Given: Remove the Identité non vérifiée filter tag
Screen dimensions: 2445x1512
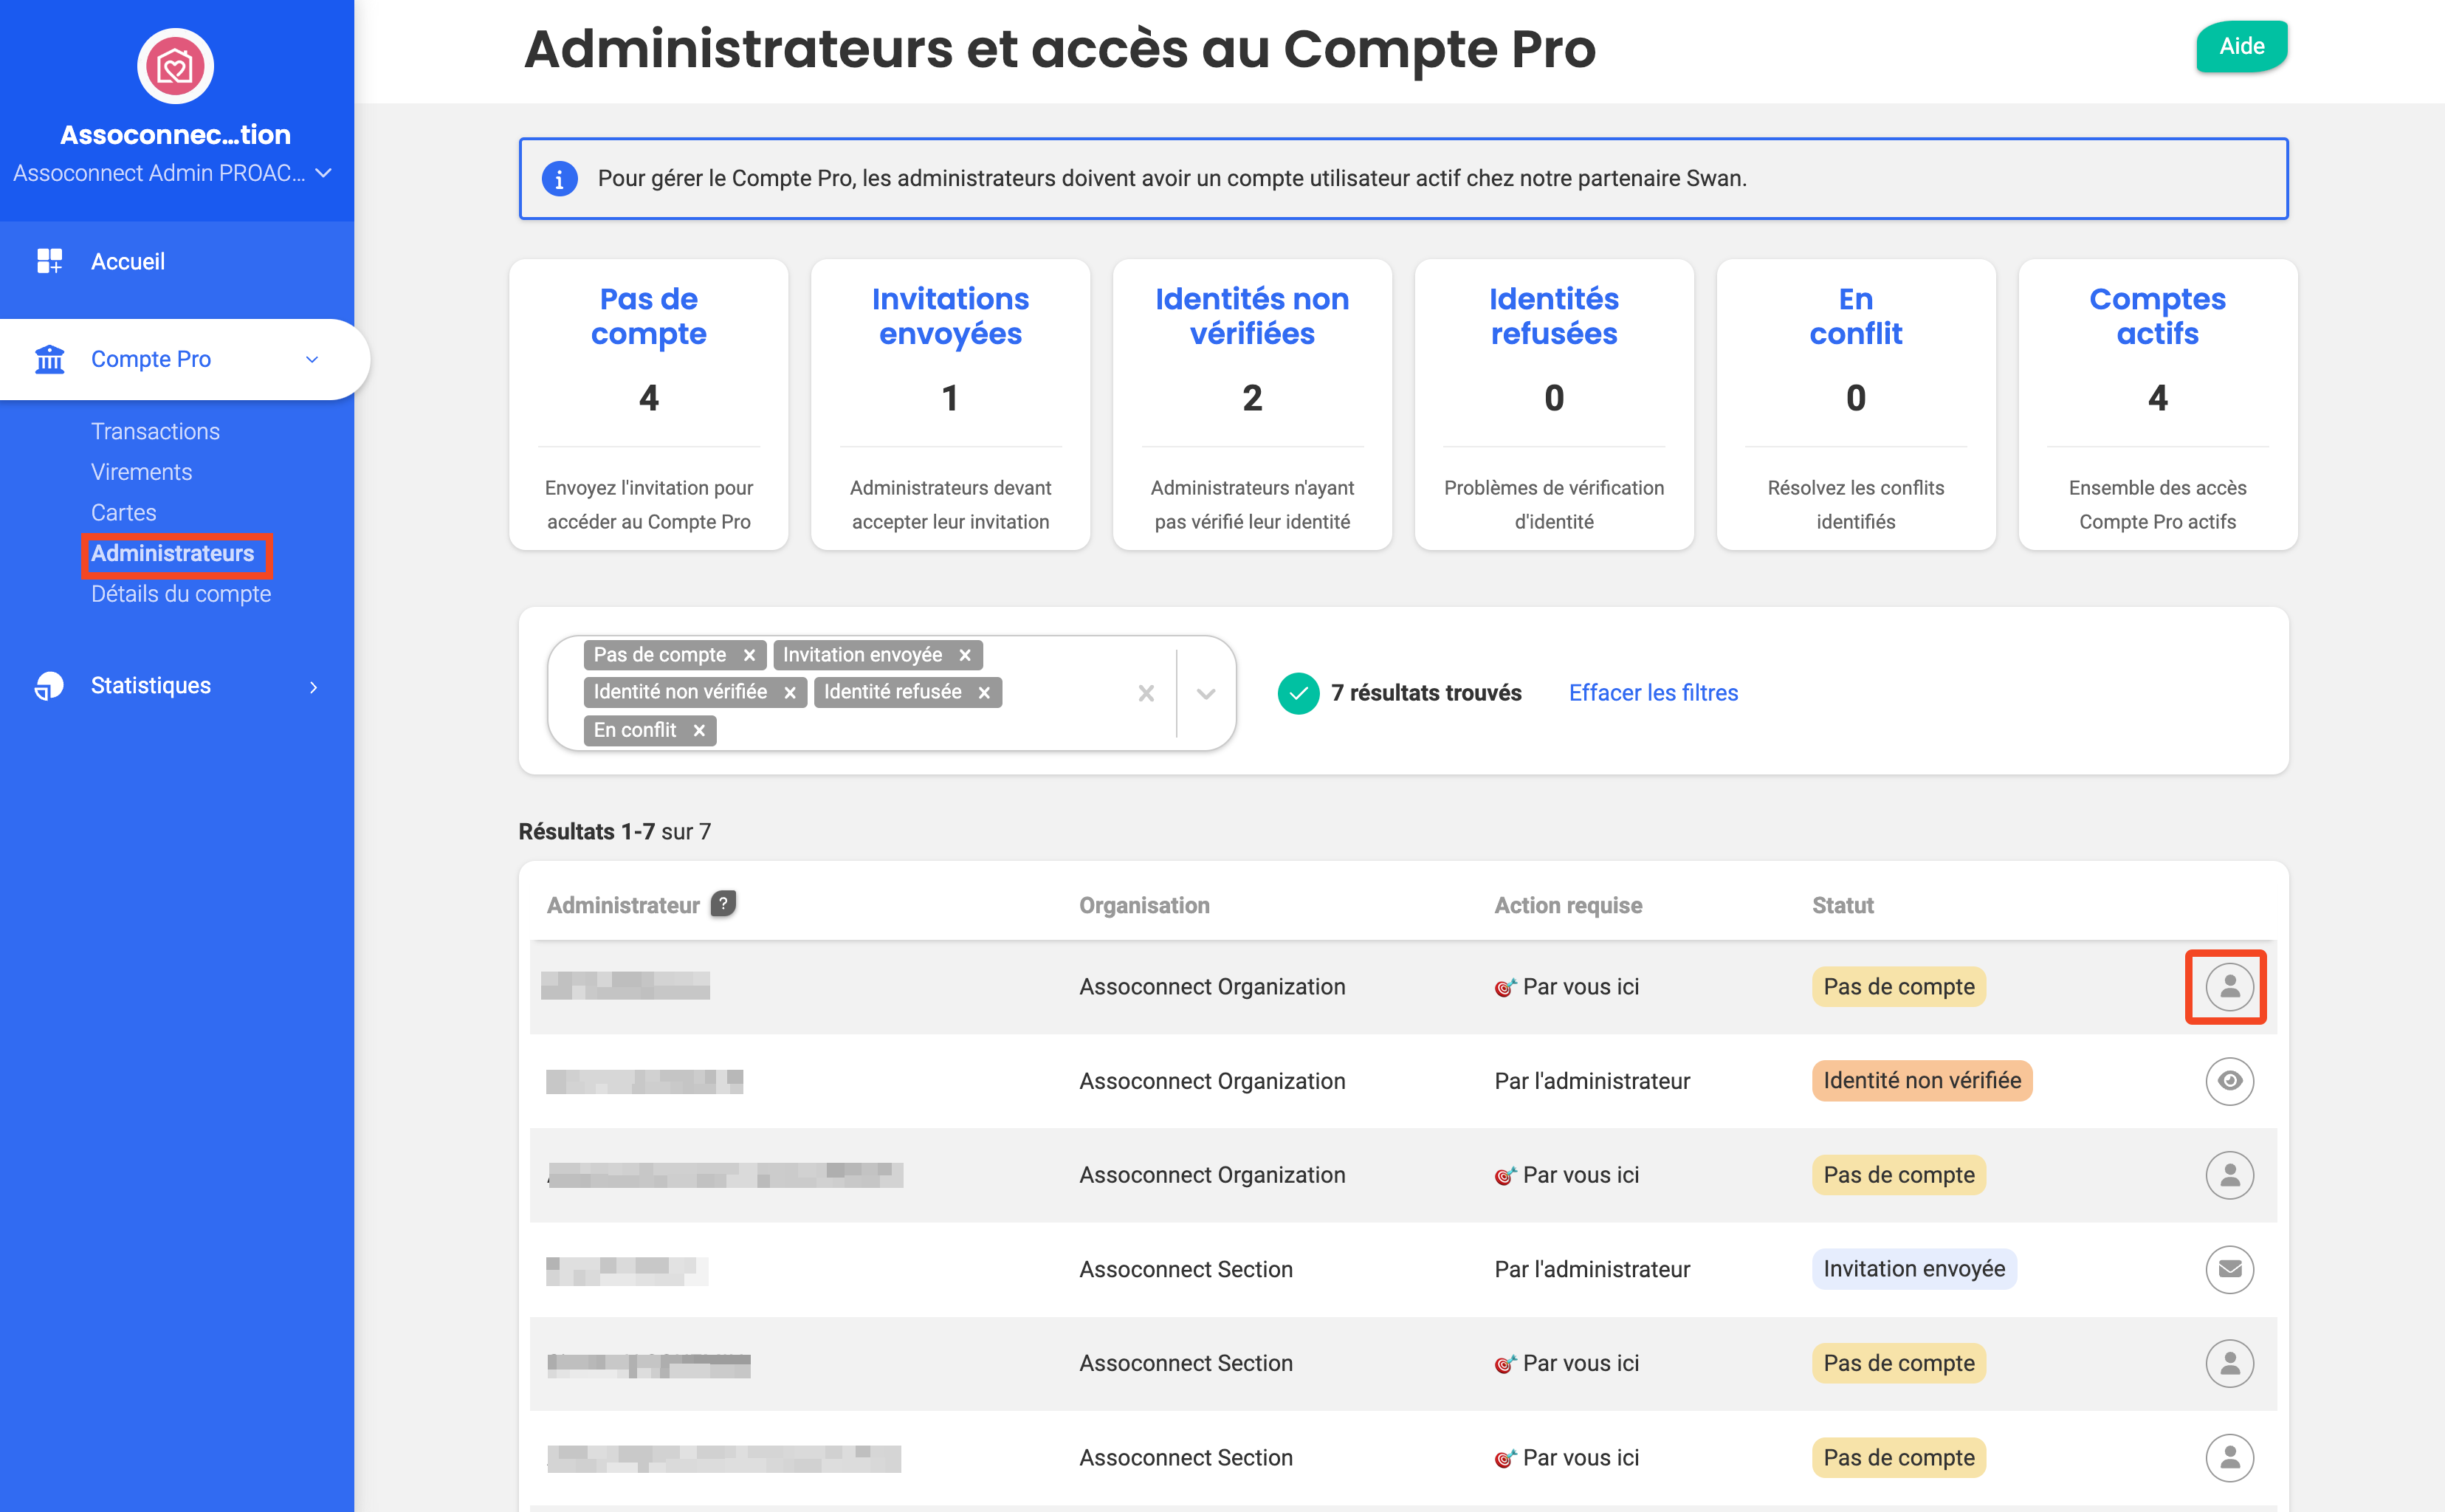Looking at the screenshot, I should 790,692.
